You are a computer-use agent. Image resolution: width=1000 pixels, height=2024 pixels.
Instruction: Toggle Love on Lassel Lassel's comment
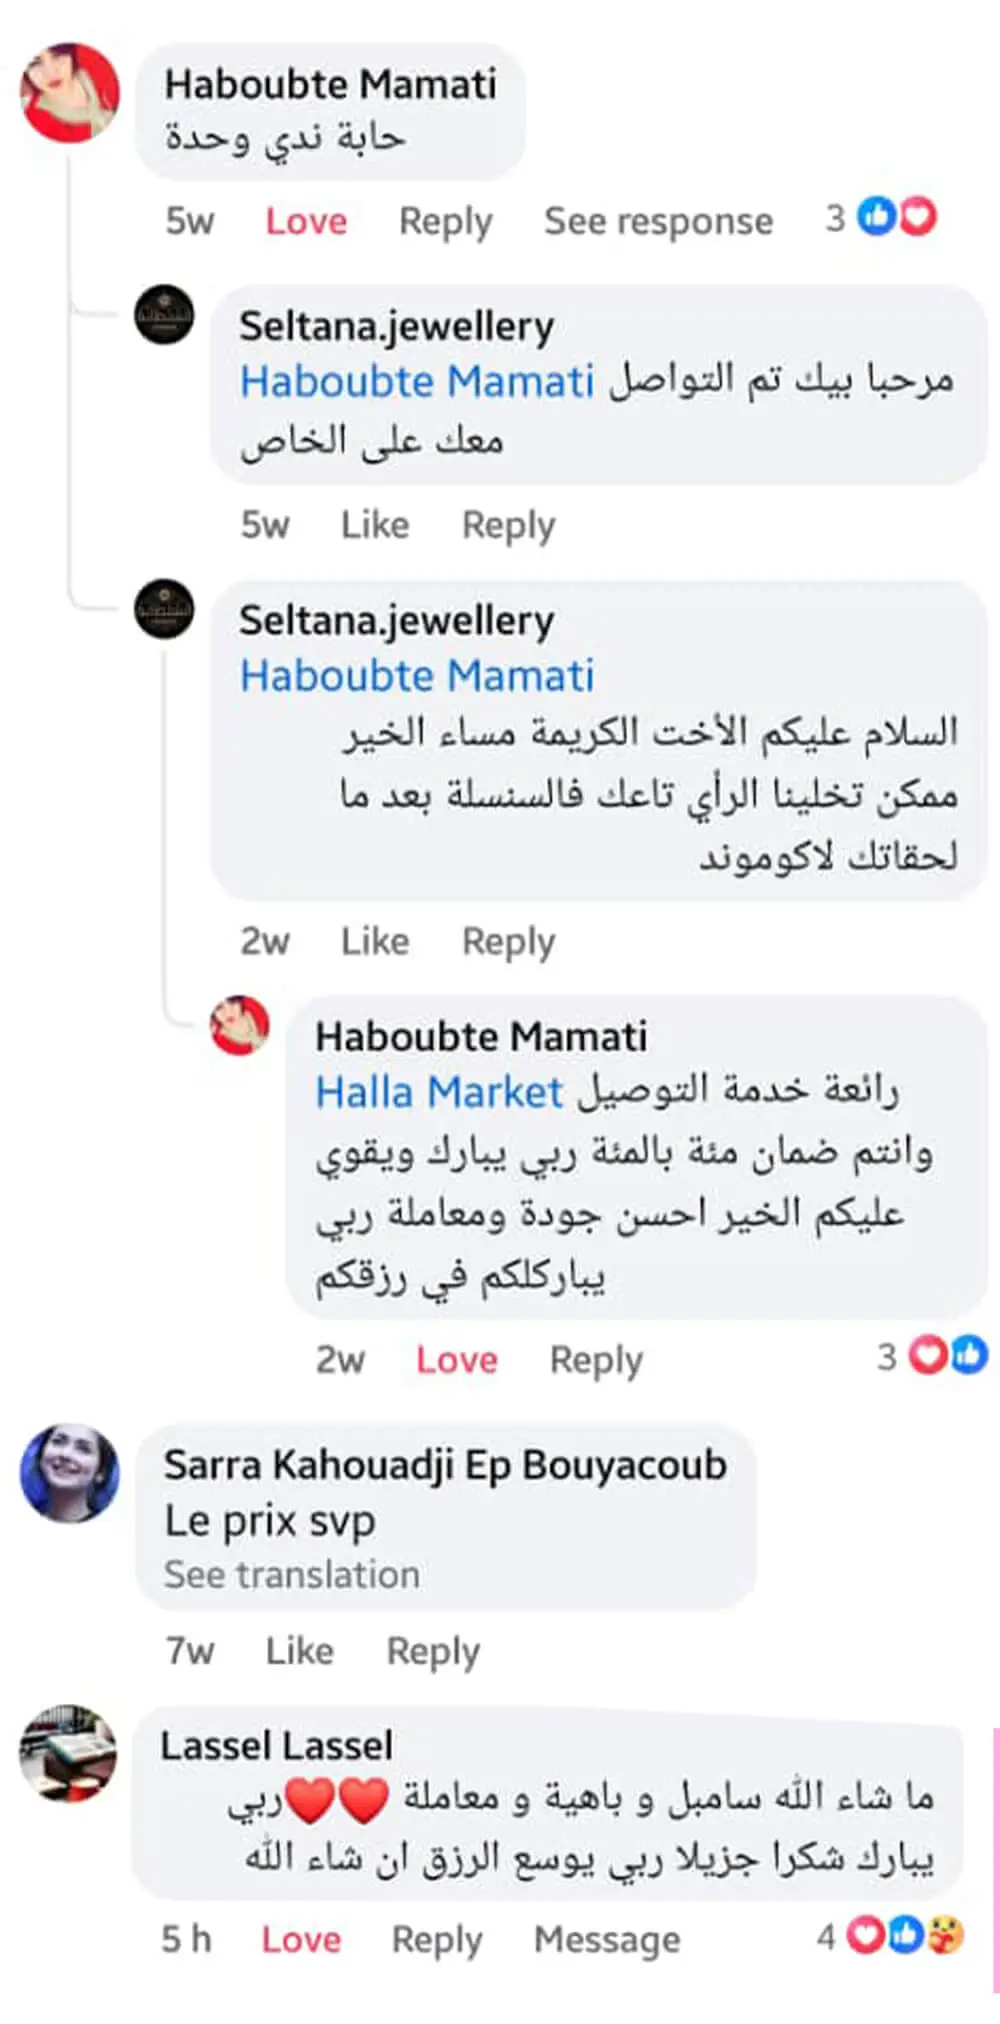[x=301, y=1939]
